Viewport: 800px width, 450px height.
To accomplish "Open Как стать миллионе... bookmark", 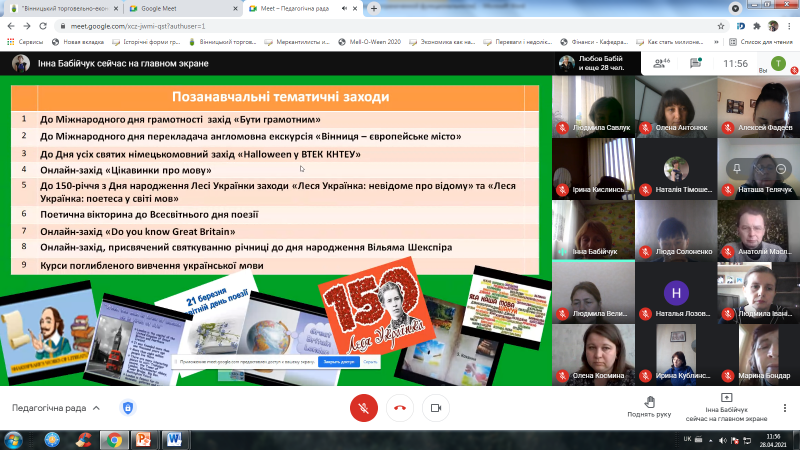I will [x=669, y=42].
